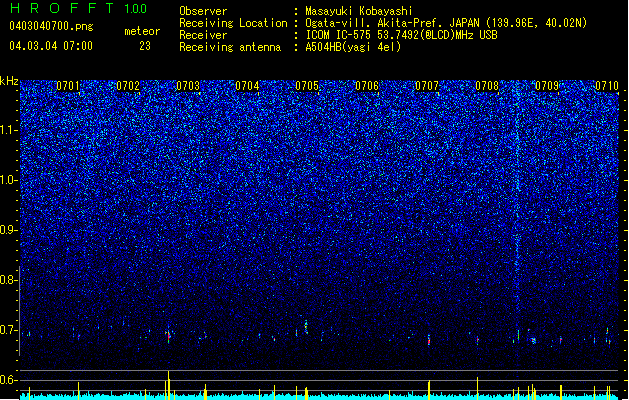
Task: Click the Receiving antenna label
Action: click(230, 47)
